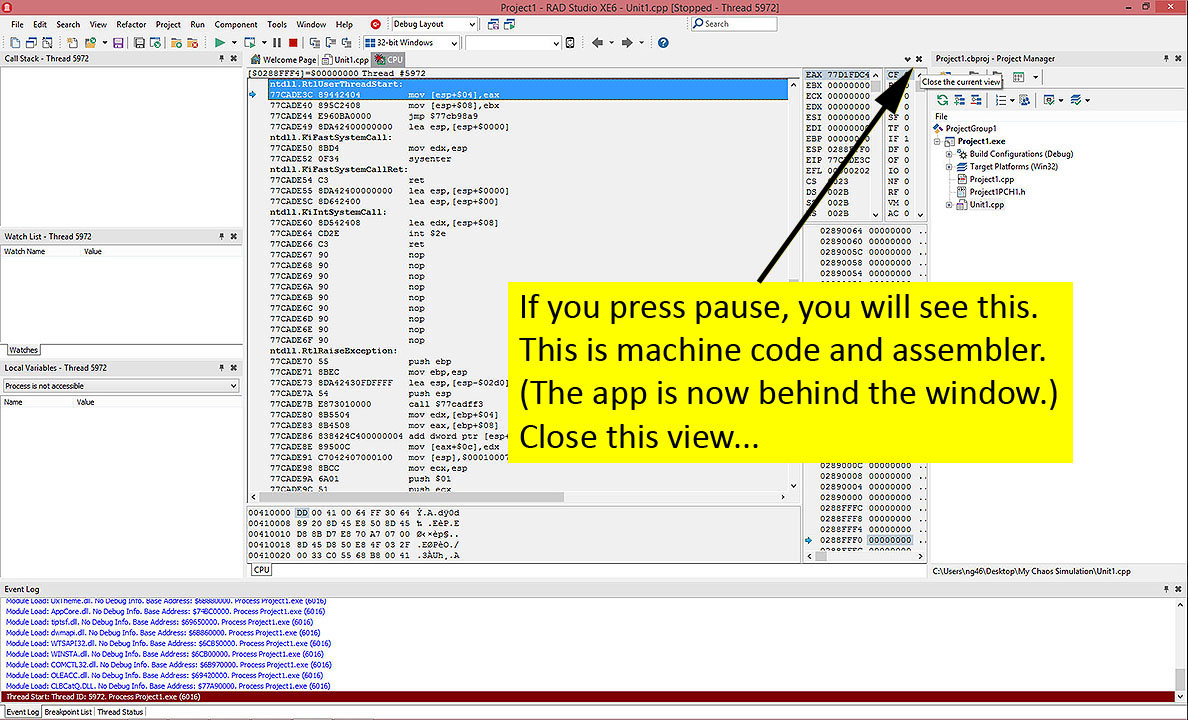
Task: Click the Remove file from project icon
Action: click(x=192, y=43)
